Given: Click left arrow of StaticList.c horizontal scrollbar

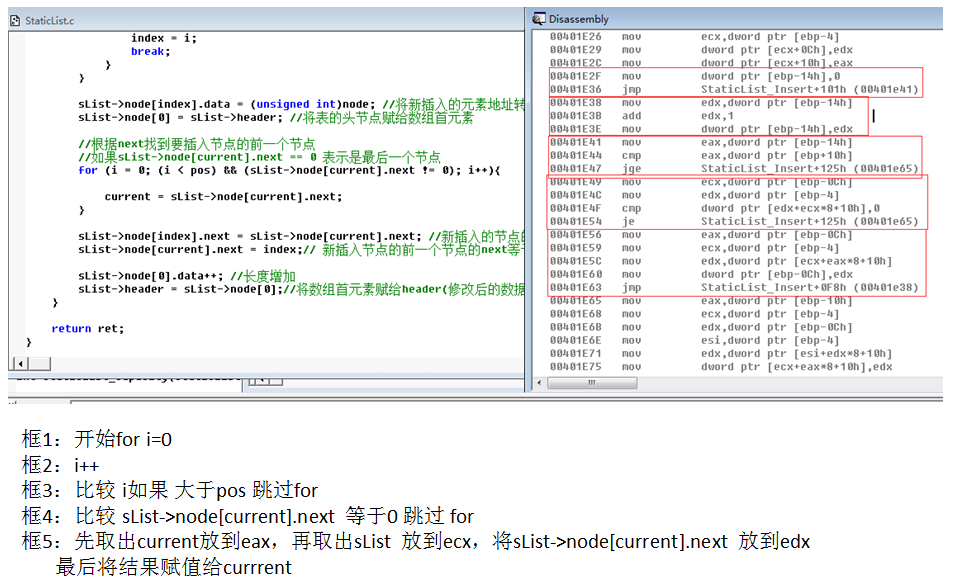Looking at the screenshot, I should click(x=20, y=364).
